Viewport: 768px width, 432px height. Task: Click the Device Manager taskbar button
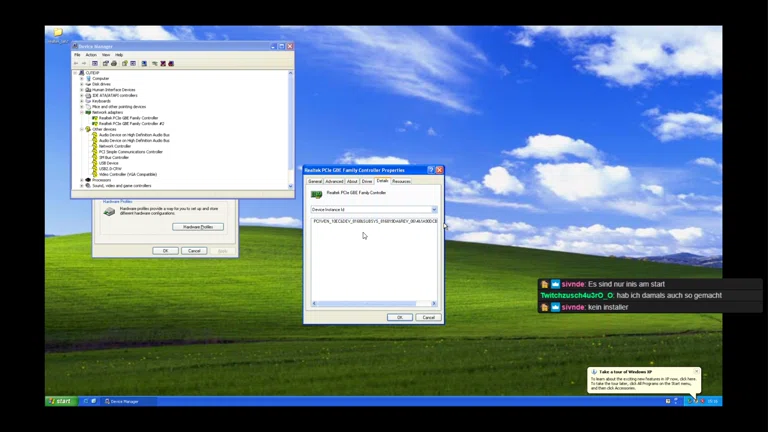(129, 401)
